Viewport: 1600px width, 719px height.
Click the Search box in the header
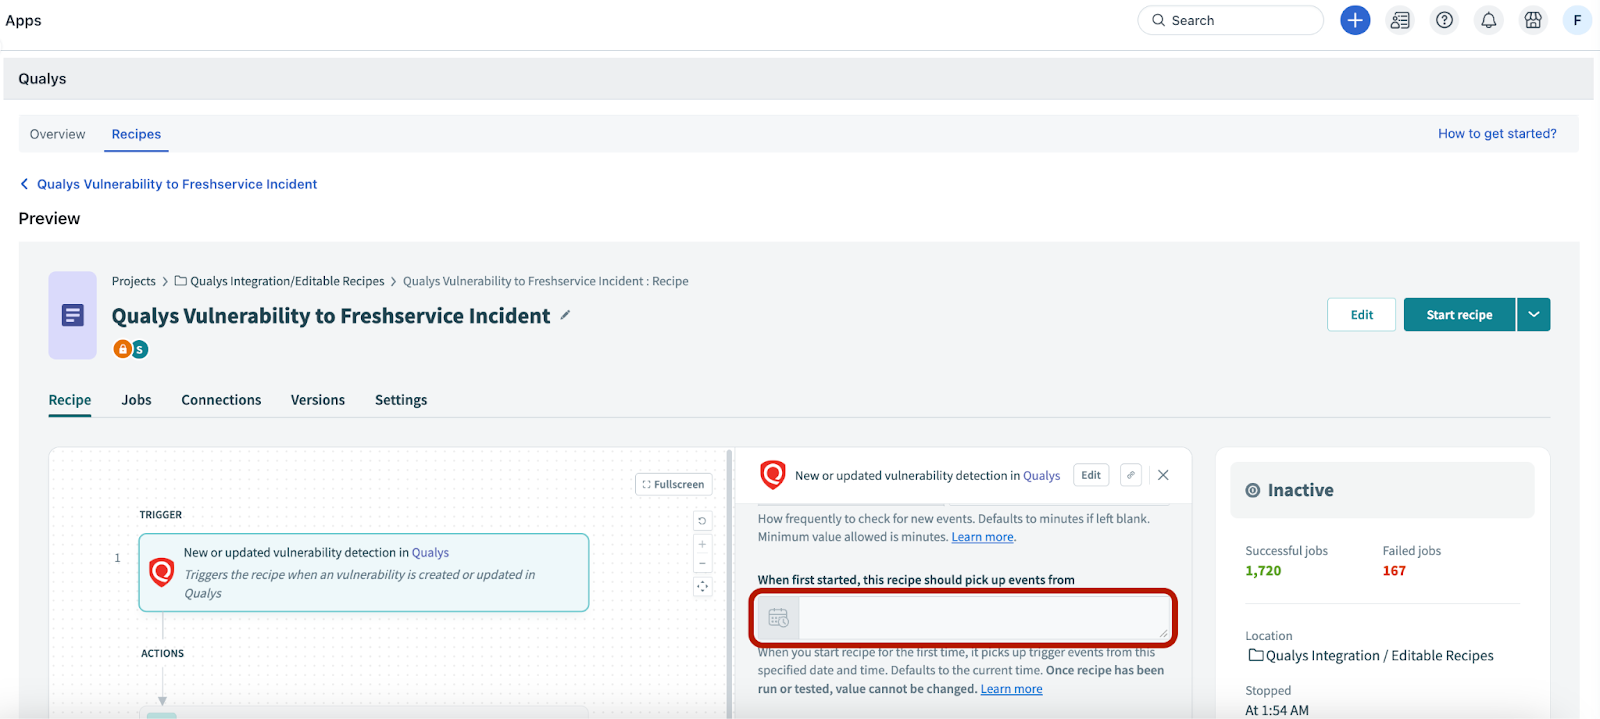coord(1230,20)
